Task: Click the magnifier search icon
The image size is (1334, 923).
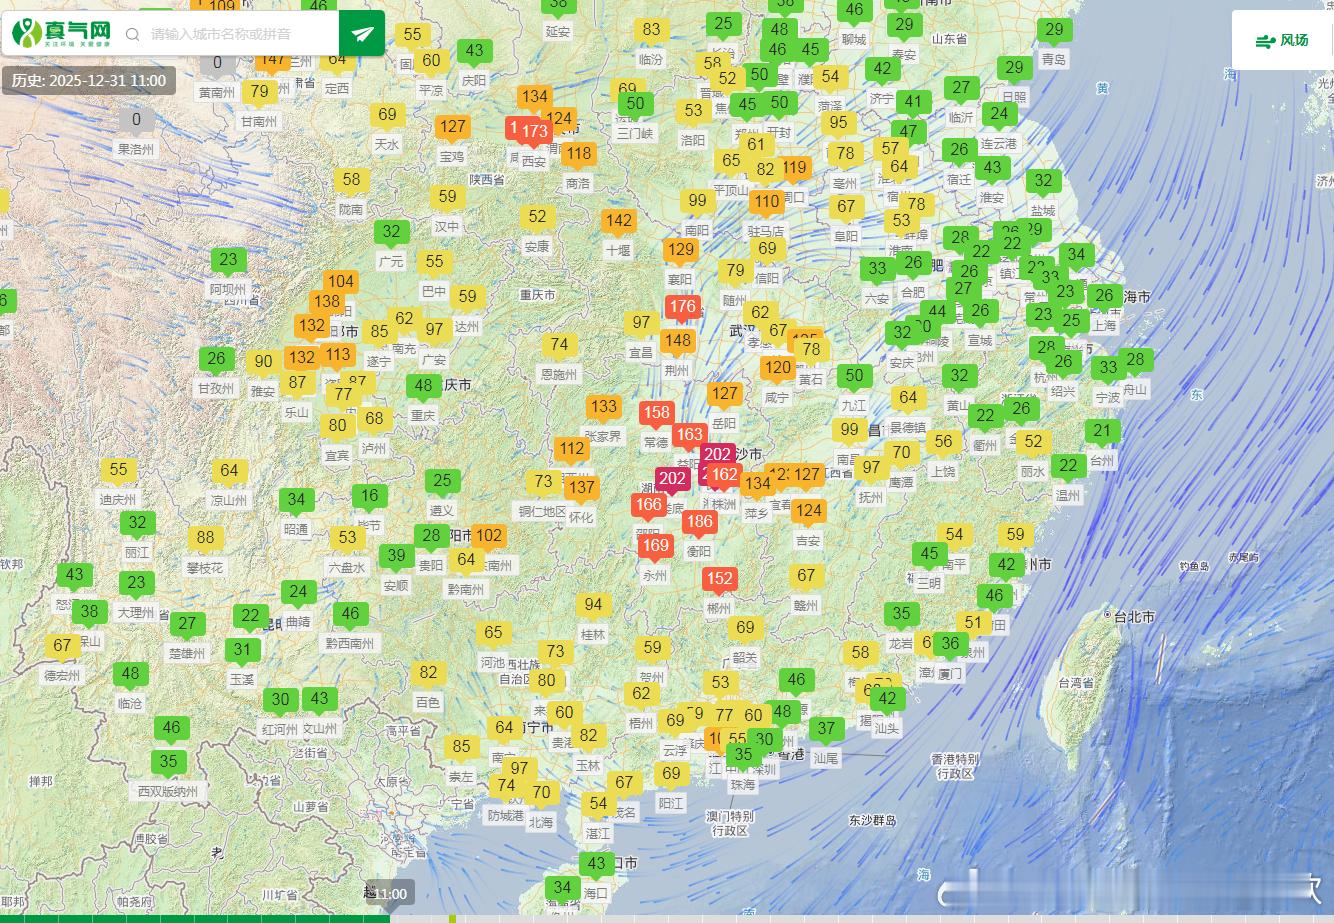Action: (132, 34)
